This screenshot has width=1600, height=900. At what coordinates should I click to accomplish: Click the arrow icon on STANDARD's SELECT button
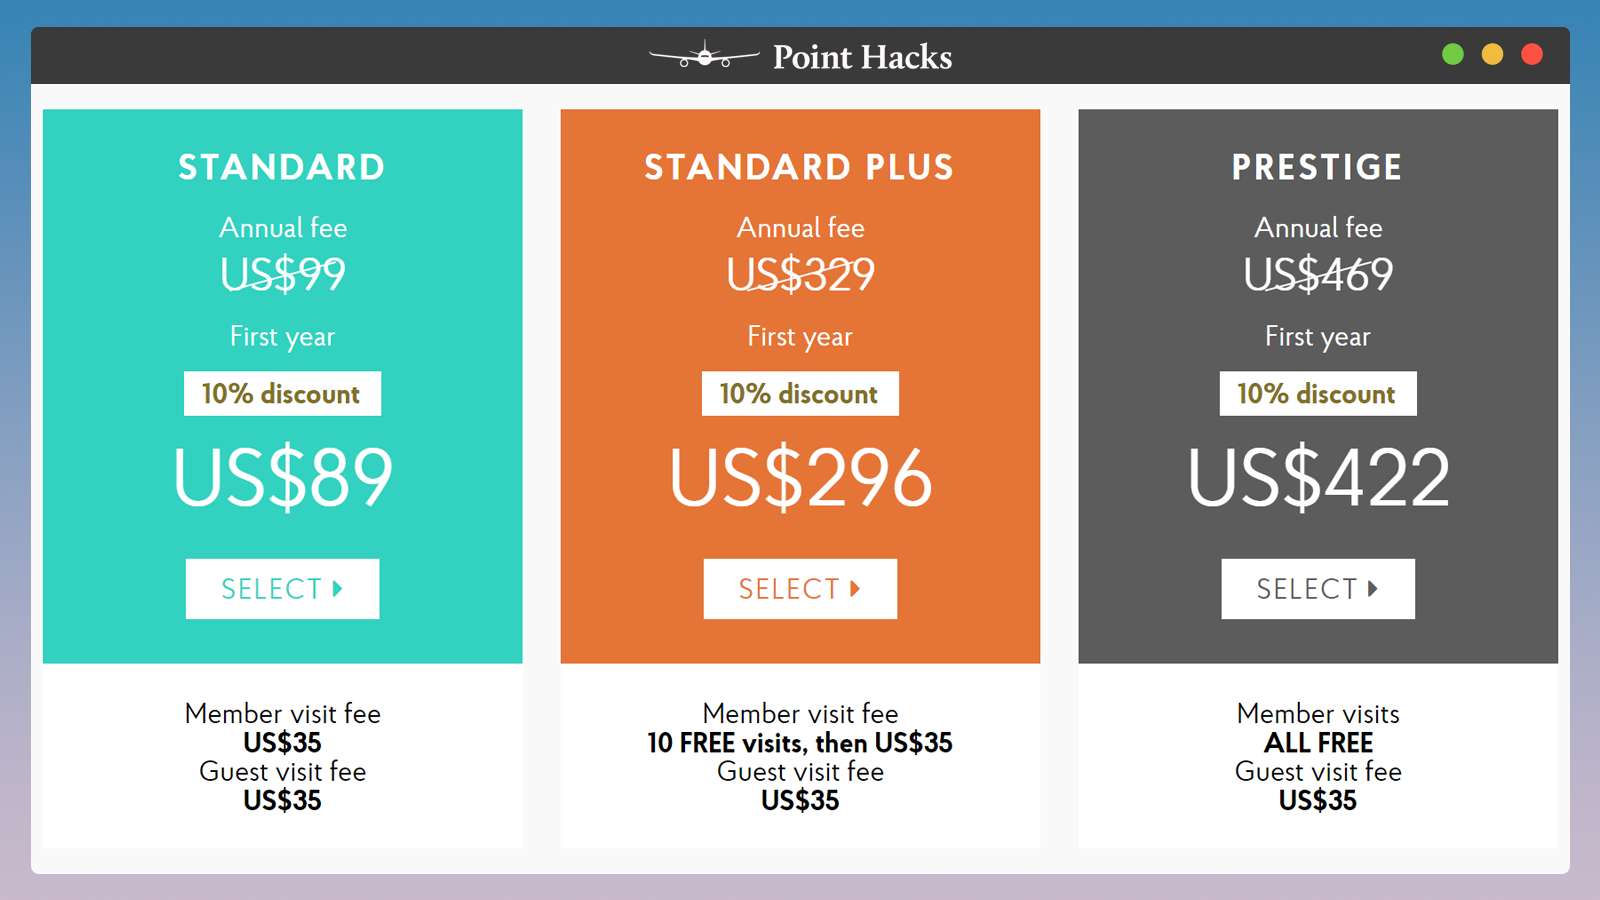click(x=338, y=588)
